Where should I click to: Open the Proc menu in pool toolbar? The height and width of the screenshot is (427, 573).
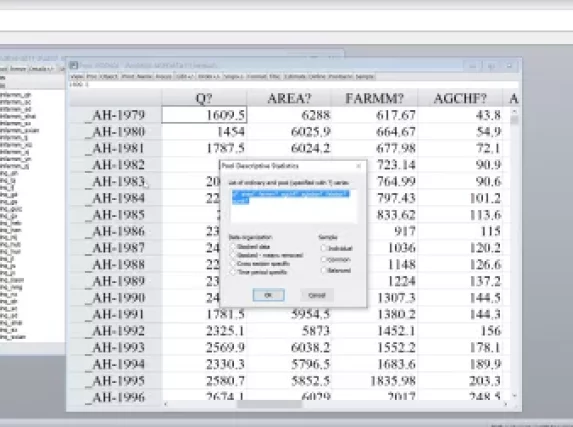(92, 76)
